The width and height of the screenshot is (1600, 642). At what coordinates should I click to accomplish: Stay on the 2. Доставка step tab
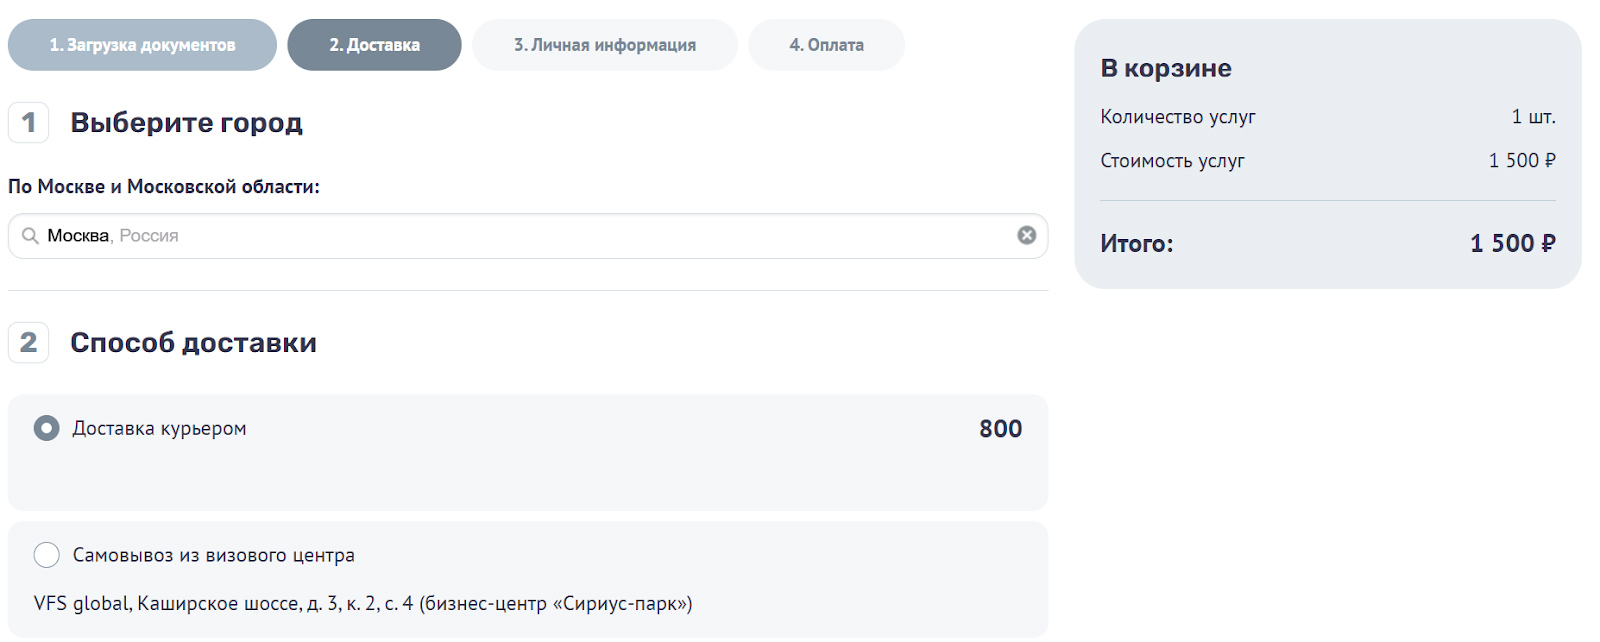point(375,44)
